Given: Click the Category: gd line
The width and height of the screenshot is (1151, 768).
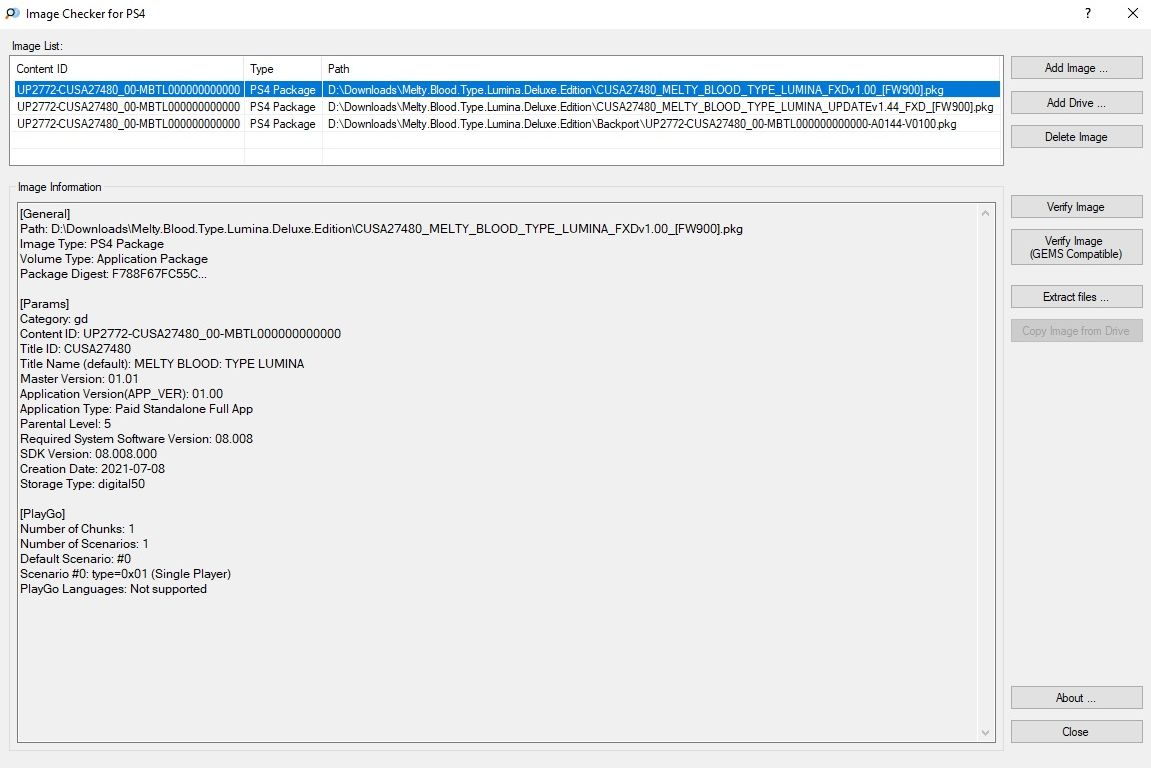Looking at the screenshot, I should 54,319.
